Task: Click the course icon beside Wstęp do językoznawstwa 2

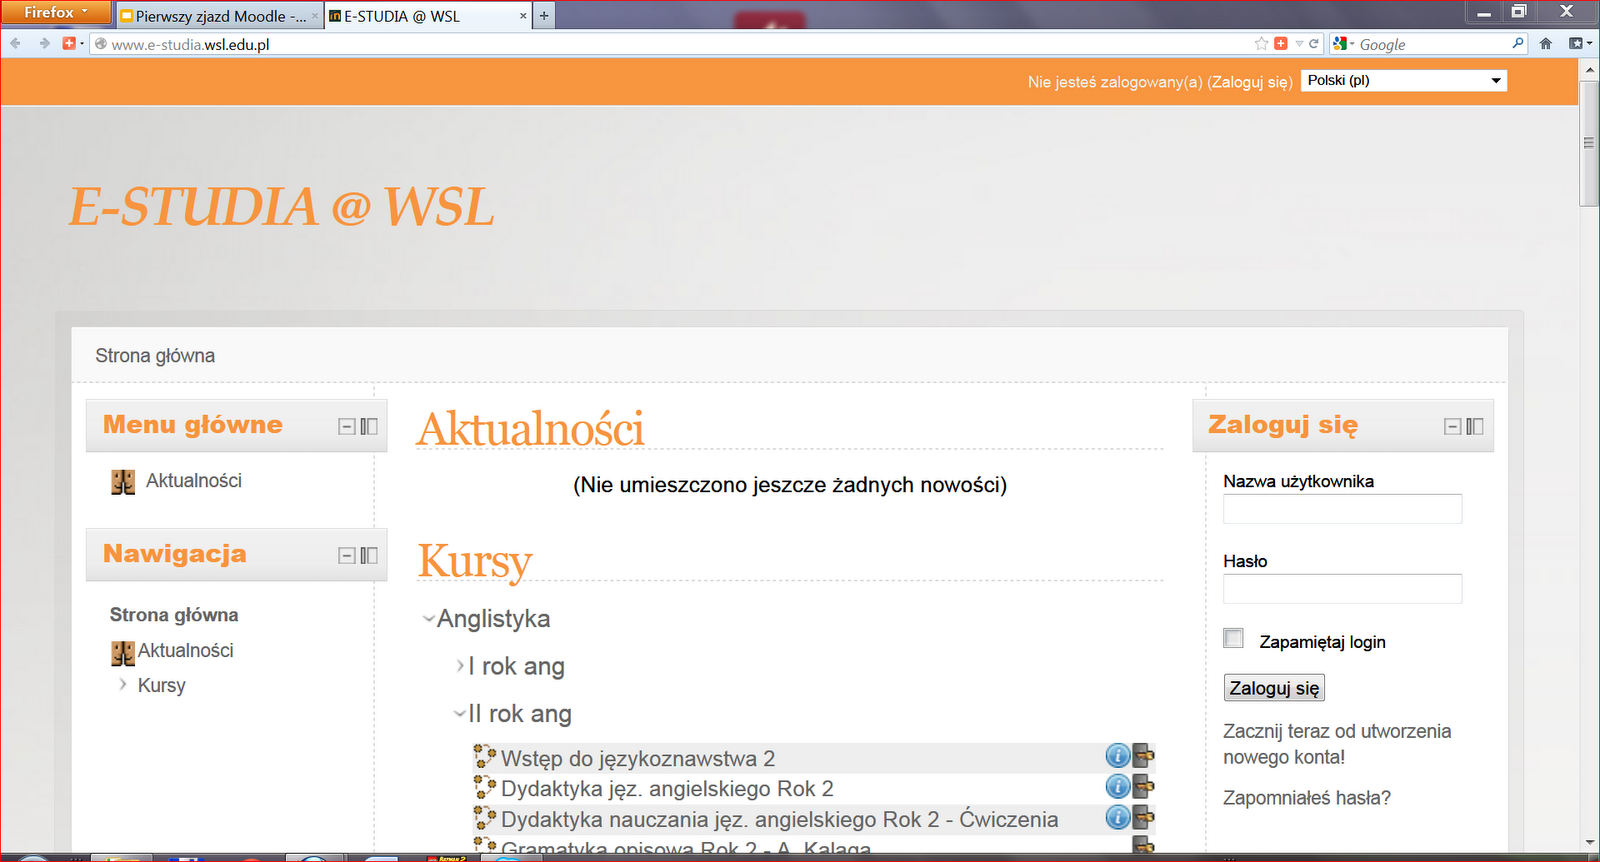Action: [485, 757]
